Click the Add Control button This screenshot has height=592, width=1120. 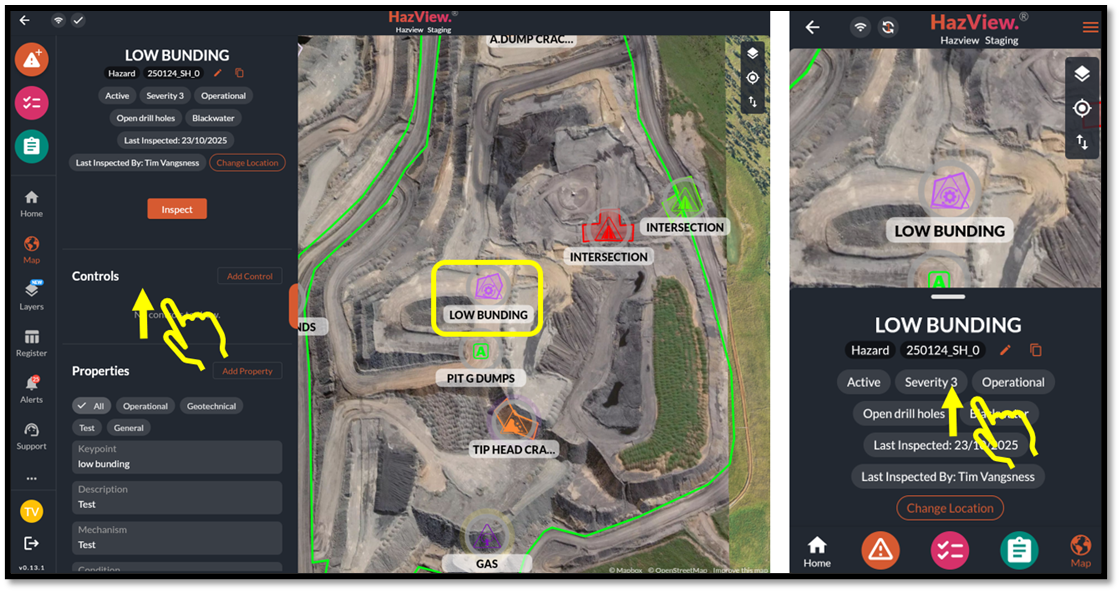pyautogui.click(x=249, y=276)
